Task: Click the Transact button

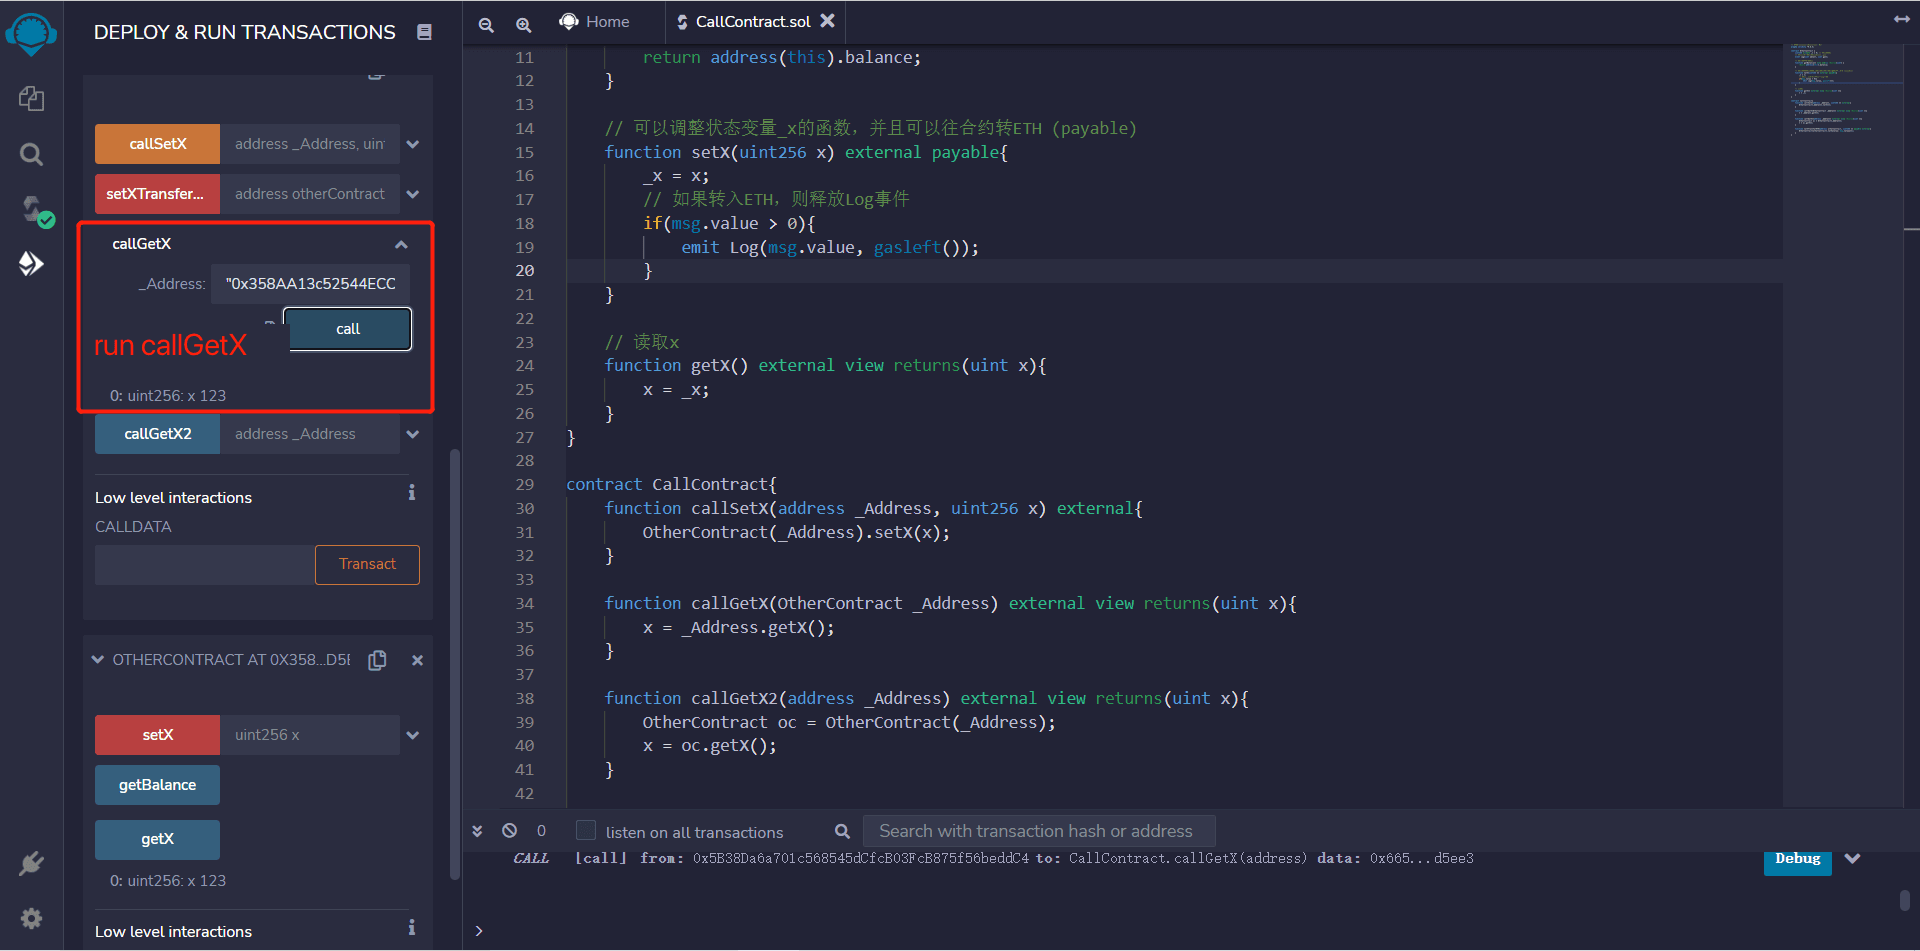Action: [367, 564]
